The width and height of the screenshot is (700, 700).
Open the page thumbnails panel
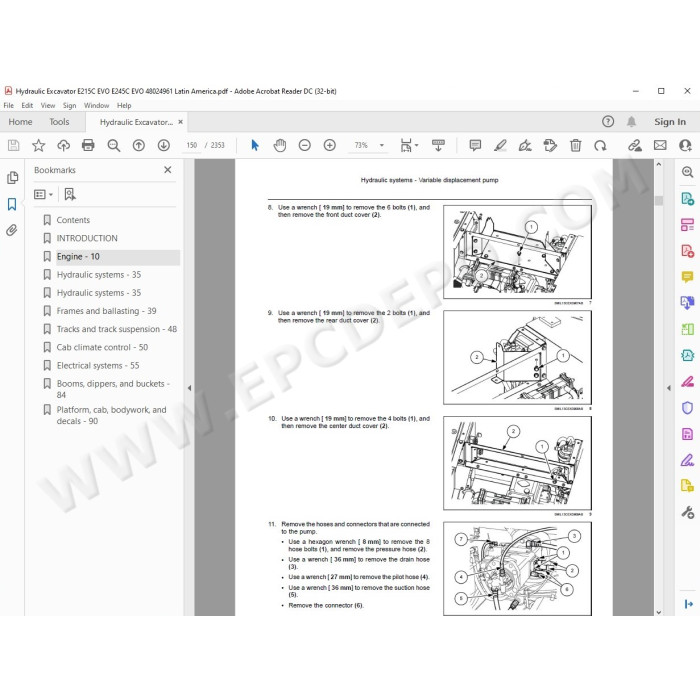[12, 178]
